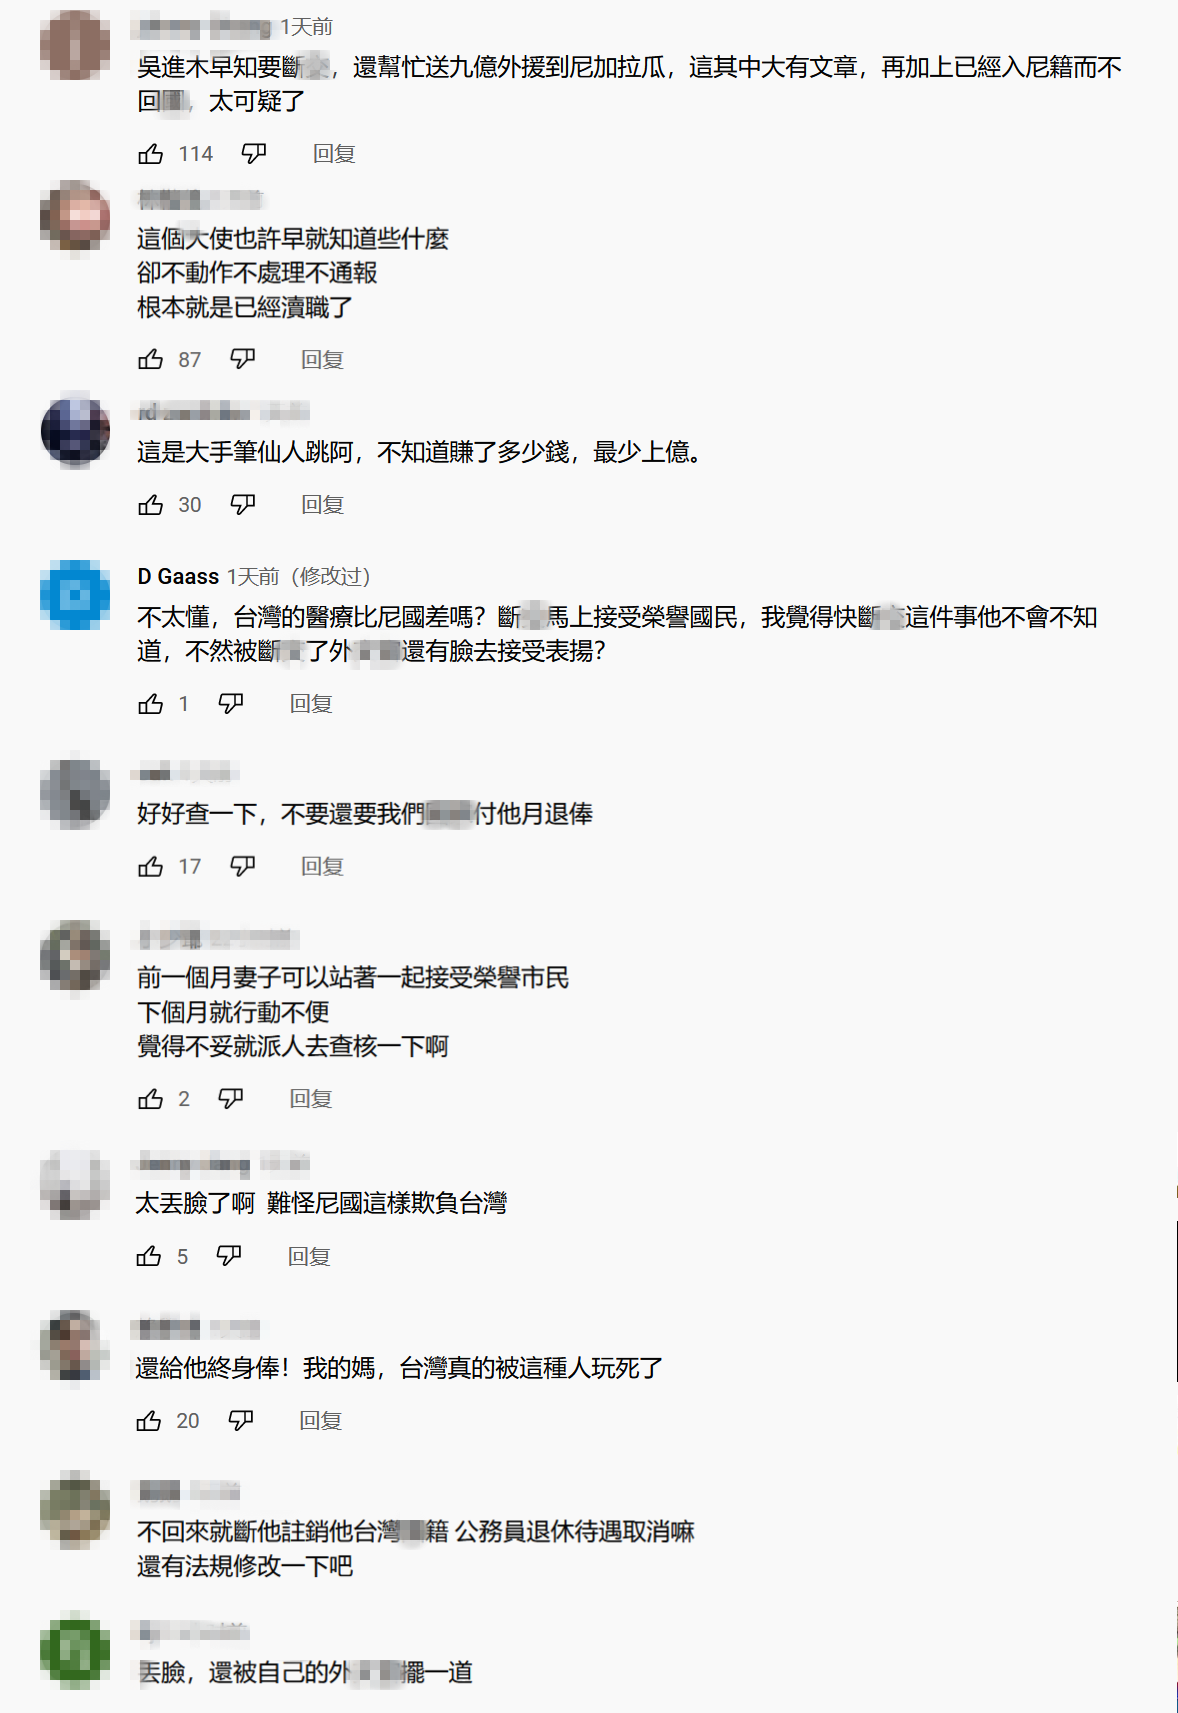Image resolution: width=1178 pixels, height=1713 pixels.
Task: Dislike the comment with 114 likes
Action: click(254, 154)
